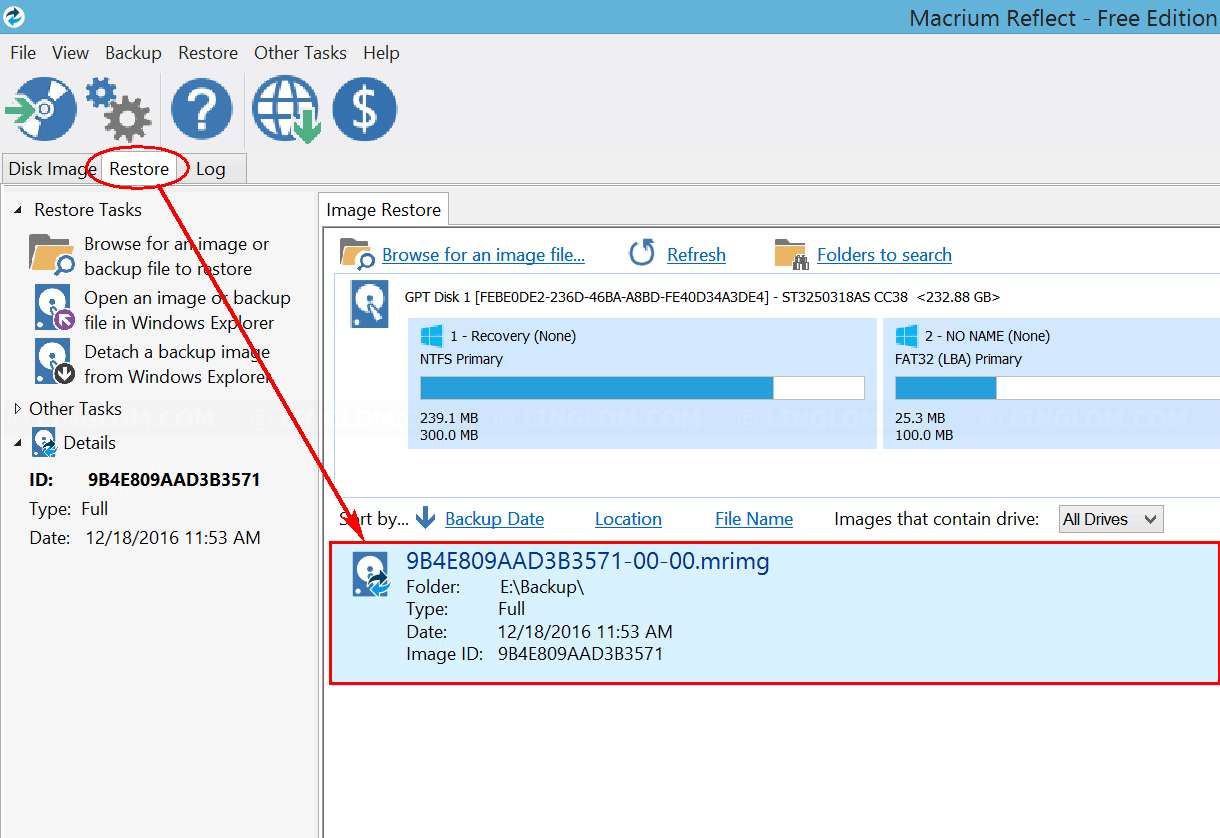The image size is (1220, 838).
Task: Sort images by Backup Date
Action: [x=494, y=519]
